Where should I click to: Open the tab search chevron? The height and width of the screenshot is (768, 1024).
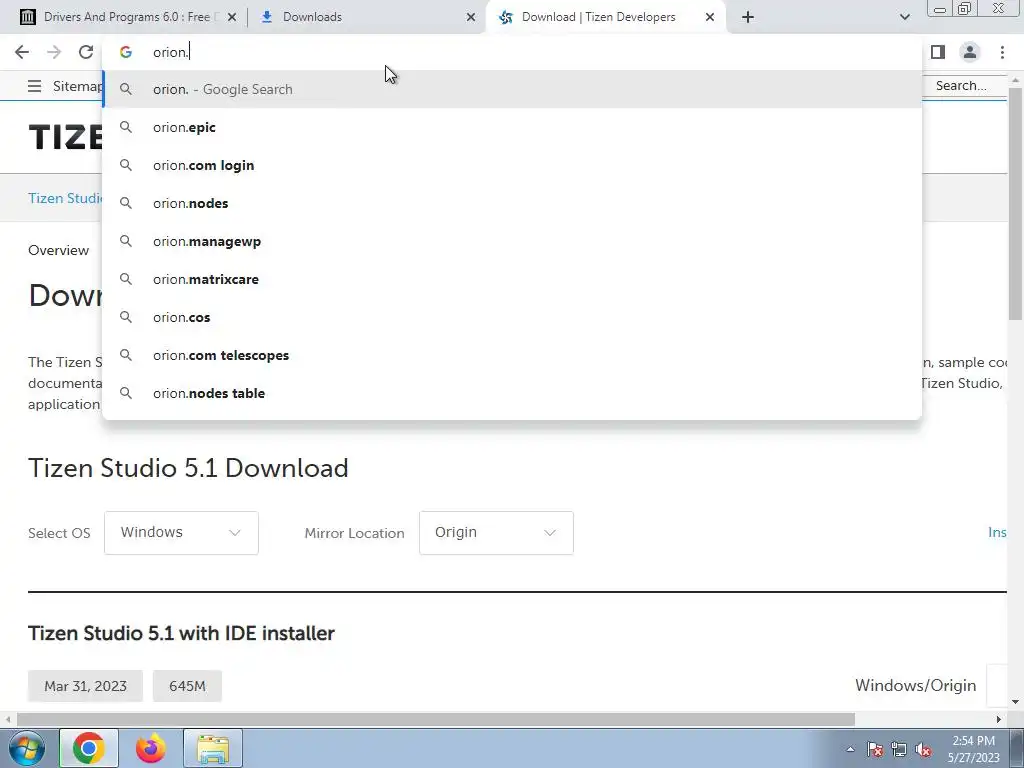click(904, 17)
